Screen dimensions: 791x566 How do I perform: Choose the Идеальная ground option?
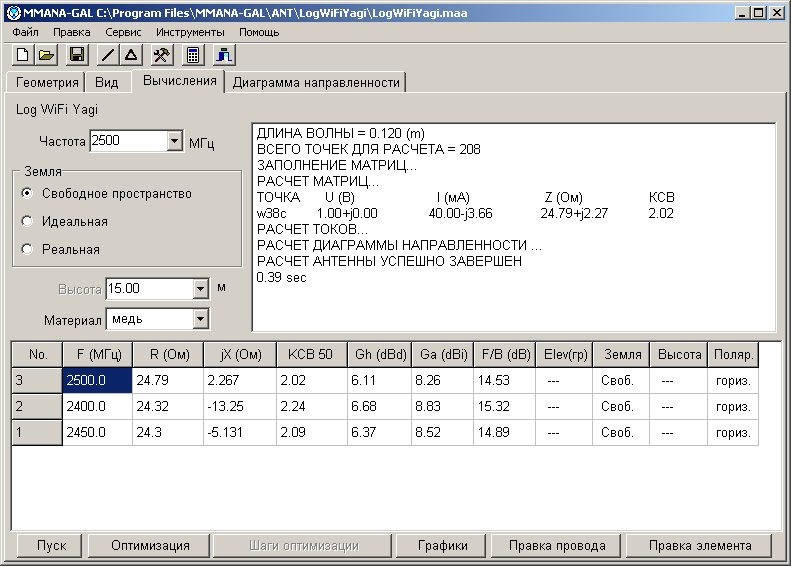(x=28, y=221)
